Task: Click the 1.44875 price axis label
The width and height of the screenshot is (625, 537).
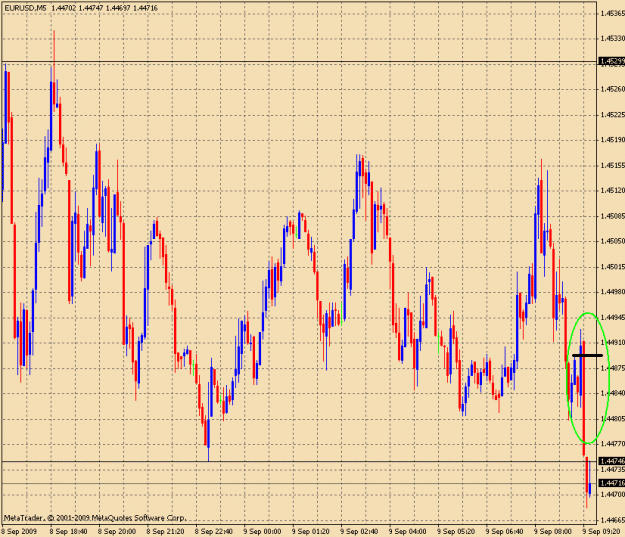Action: click(x=613, y=368)
